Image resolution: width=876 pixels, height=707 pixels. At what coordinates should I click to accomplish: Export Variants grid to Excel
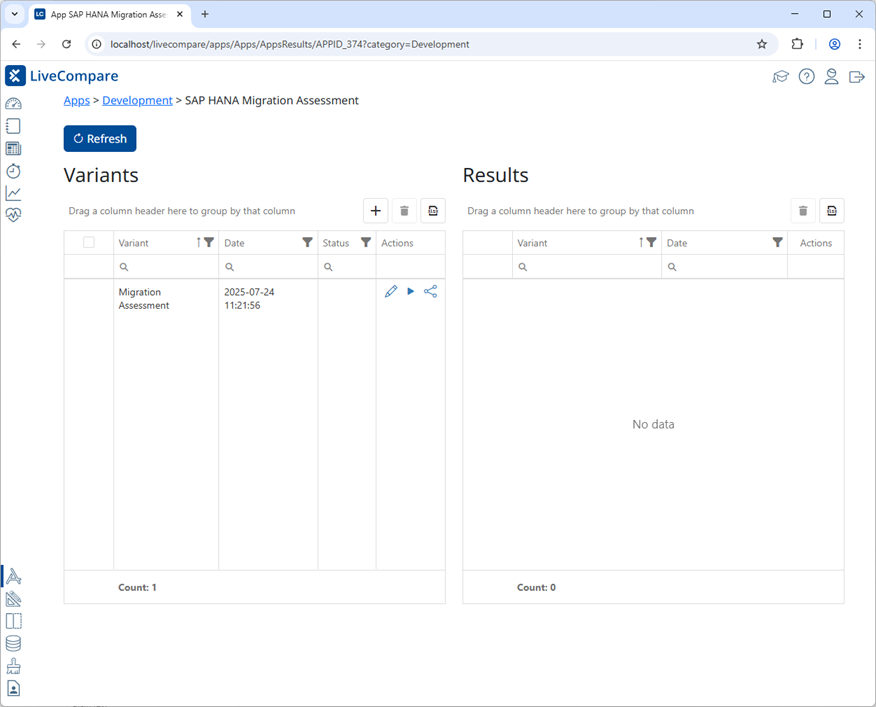432,210
